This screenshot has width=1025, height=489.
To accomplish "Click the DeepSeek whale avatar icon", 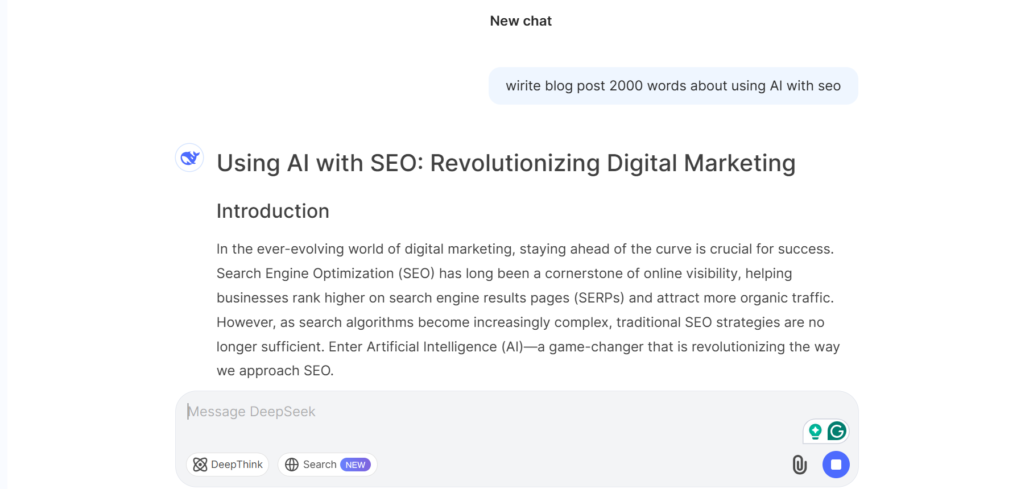I will [x=190, y=158].
